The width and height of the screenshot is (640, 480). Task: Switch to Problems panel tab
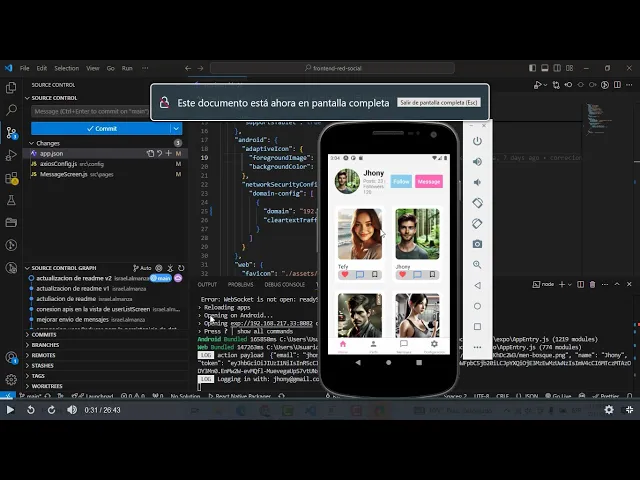pyautogui.click(x=240, y=284)
